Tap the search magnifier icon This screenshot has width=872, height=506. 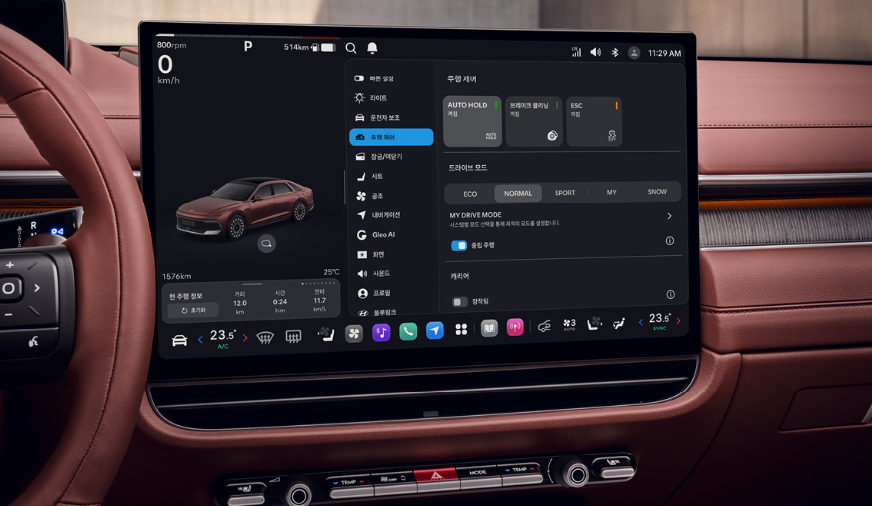coord(350,48)
